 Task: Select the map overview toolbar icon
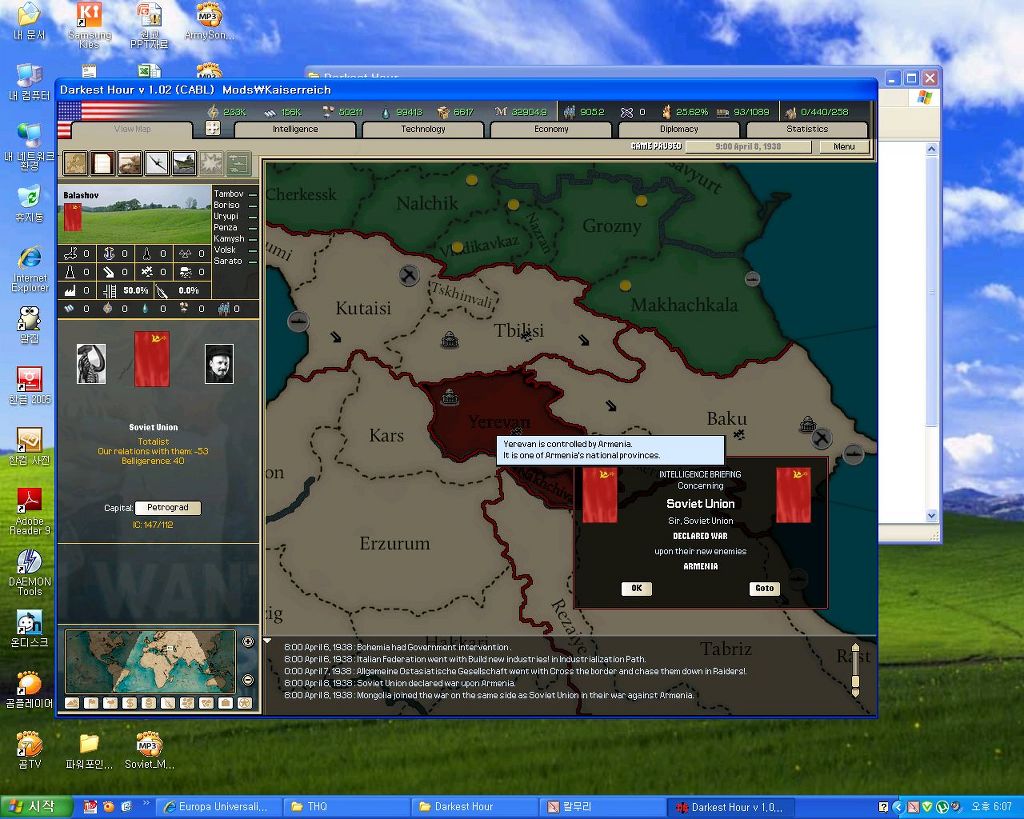click(75, 163)
